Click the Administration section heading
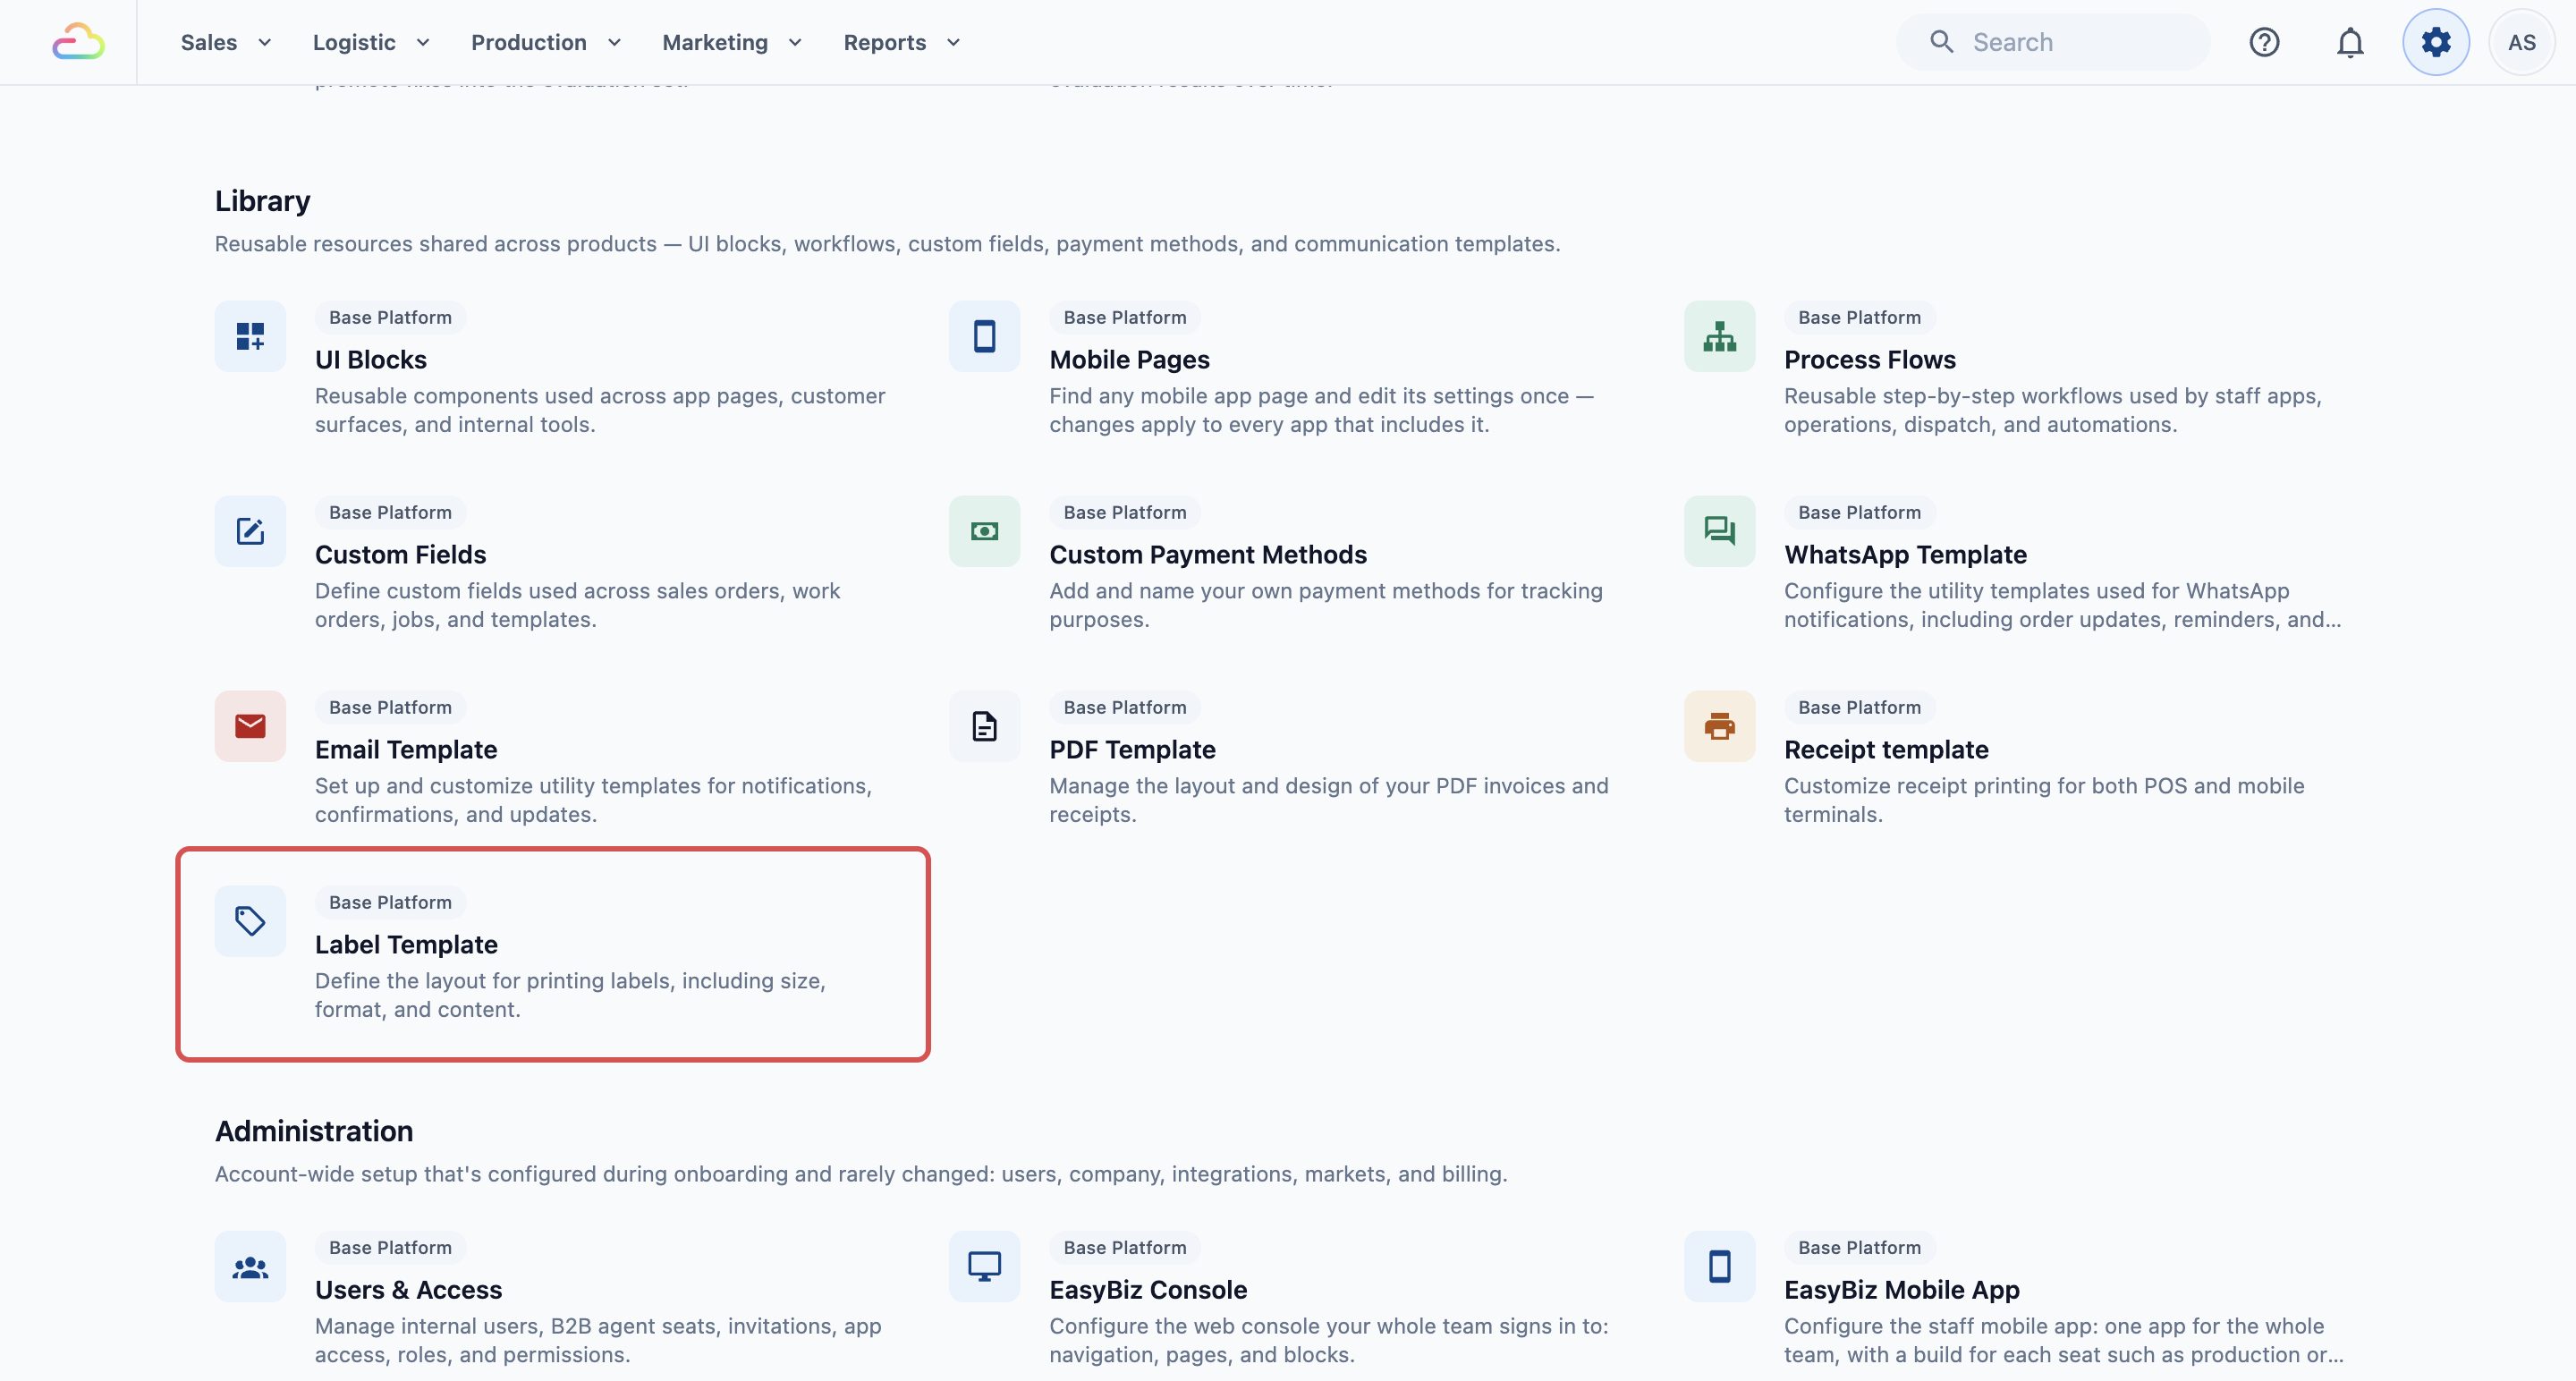Image resolution: width=2576 pixels, height=1381 pixels. point(314,1131)
